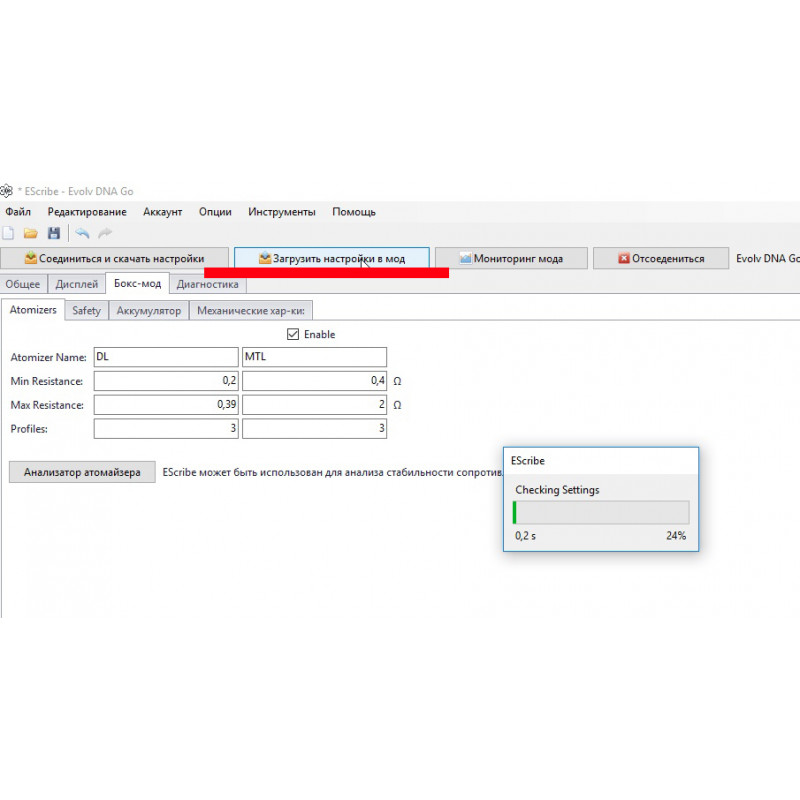Viewport: 800px width, 800px height.
Task: Click the Undo arrow icon
Action: pos(82,233)
